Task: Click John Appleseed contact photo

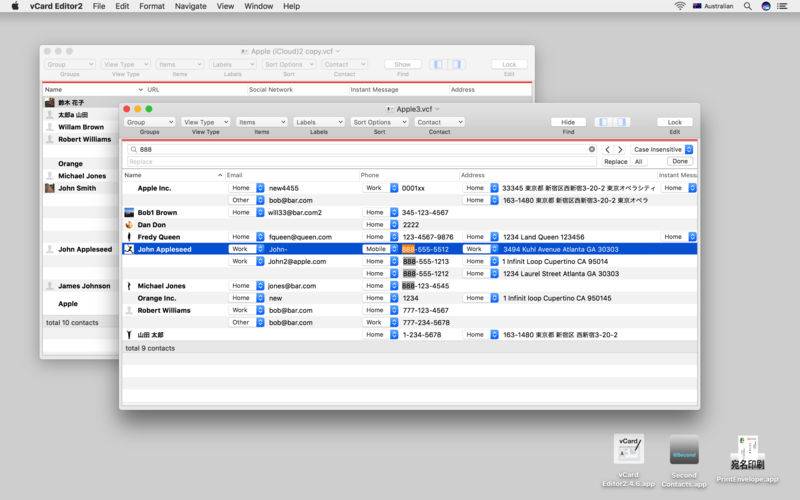Action: (129, 249)
